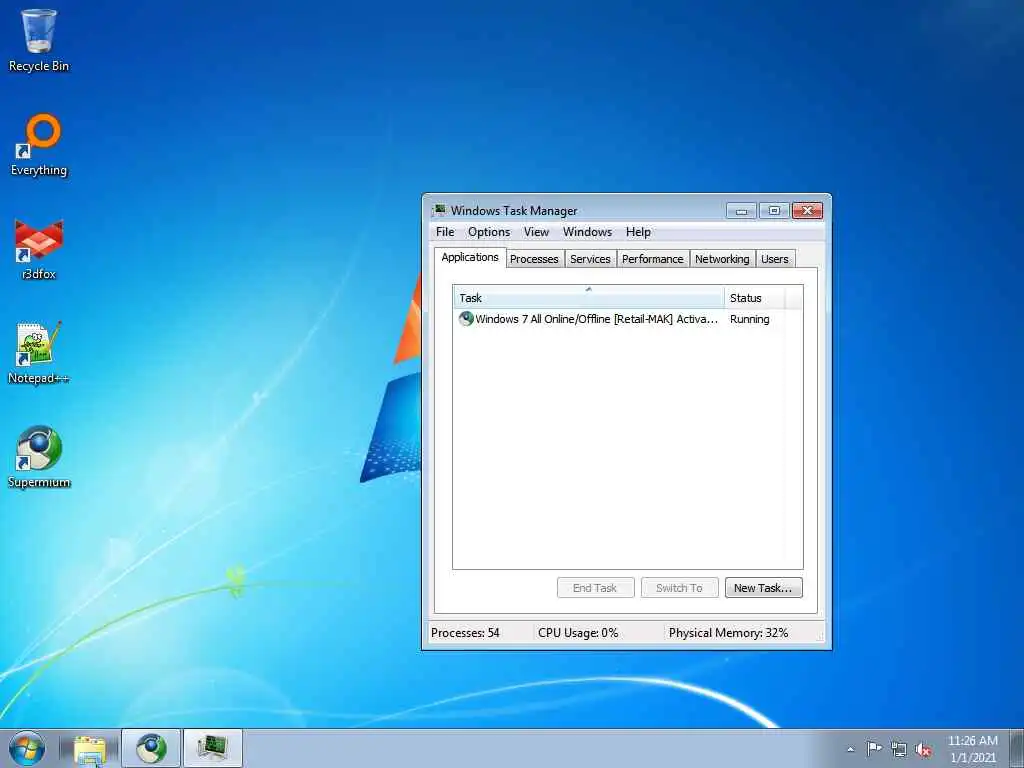The image size is (1024, 768).
Task: Show hidden tray icons arrow
Action: pyautogui.click(x=850, y=749)
